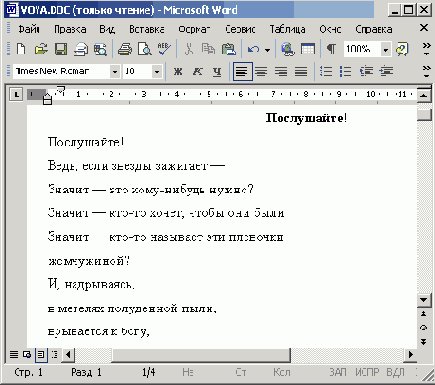Click the ИСПР status bar indicator
The width and height of the screenshot is (435, 385).
tap(367, 372)
